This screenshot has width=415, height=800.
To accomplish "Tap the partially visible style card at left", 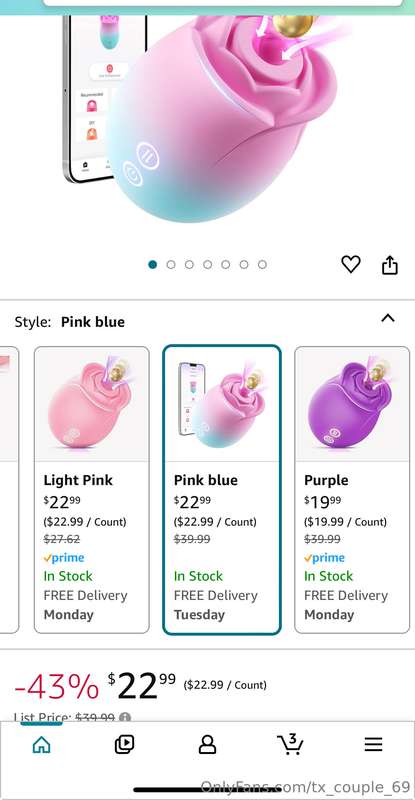I will click(9, 490).
